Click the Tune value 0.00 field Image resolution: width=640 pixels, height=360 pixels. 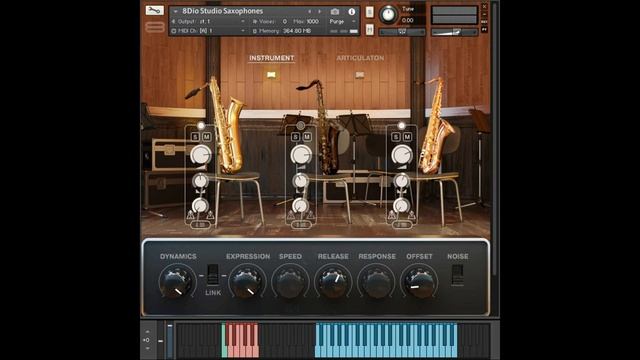[x=407, y=20]
